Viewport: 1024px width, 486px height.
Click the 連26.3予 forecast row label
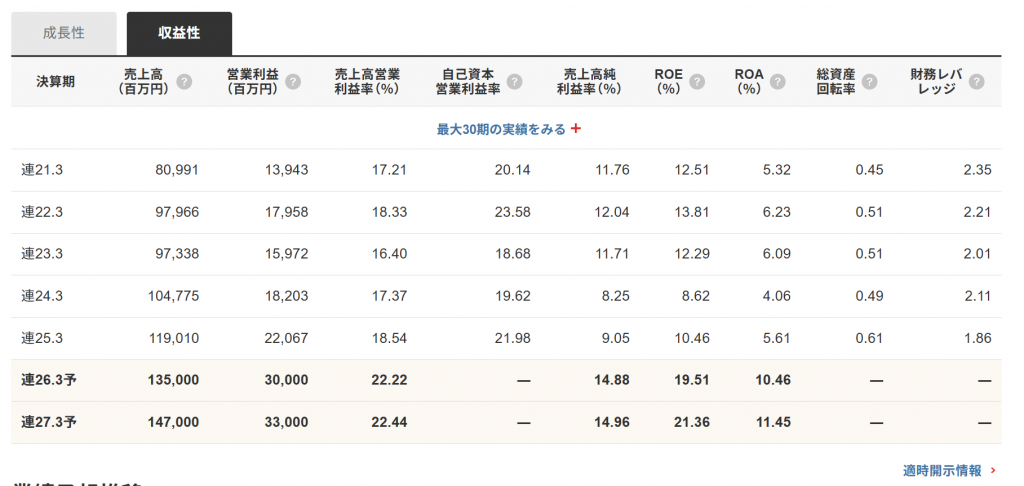pyautogui.click(x=49, y=380)
